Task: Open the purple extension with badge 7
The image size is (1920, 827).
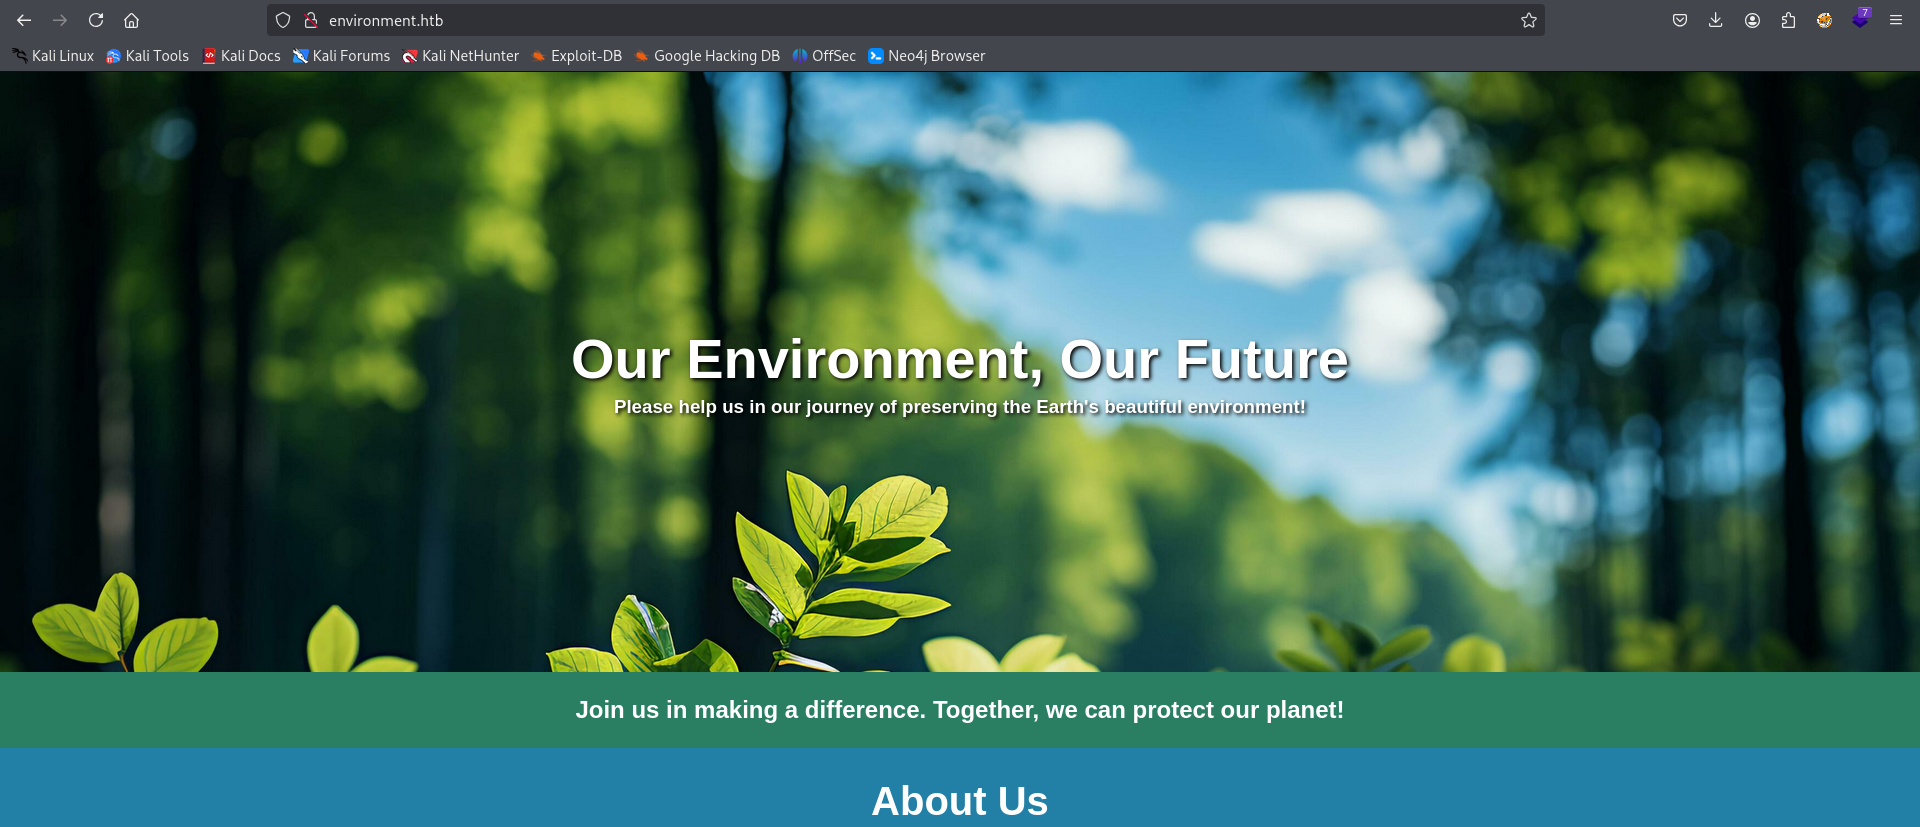Action: 1860,19
